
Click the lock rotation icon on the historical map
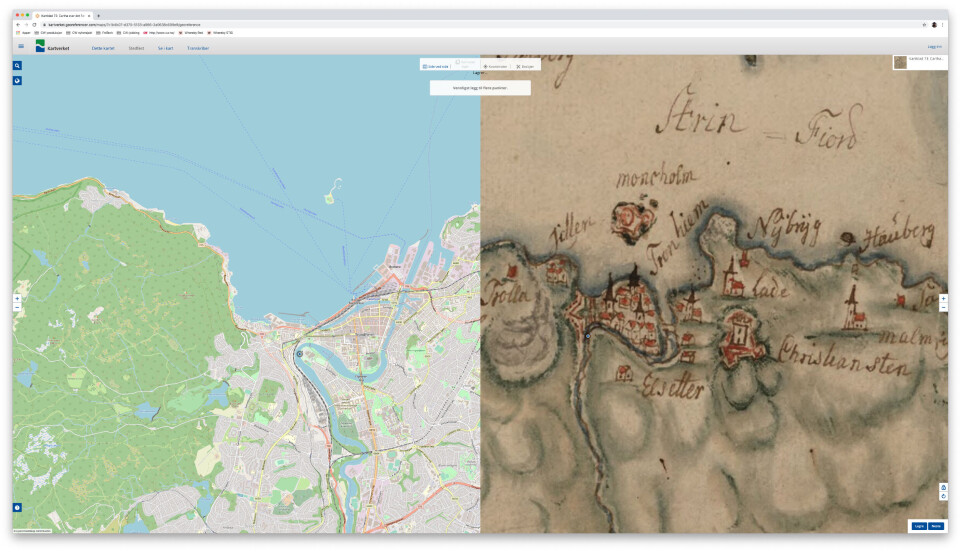943,488
